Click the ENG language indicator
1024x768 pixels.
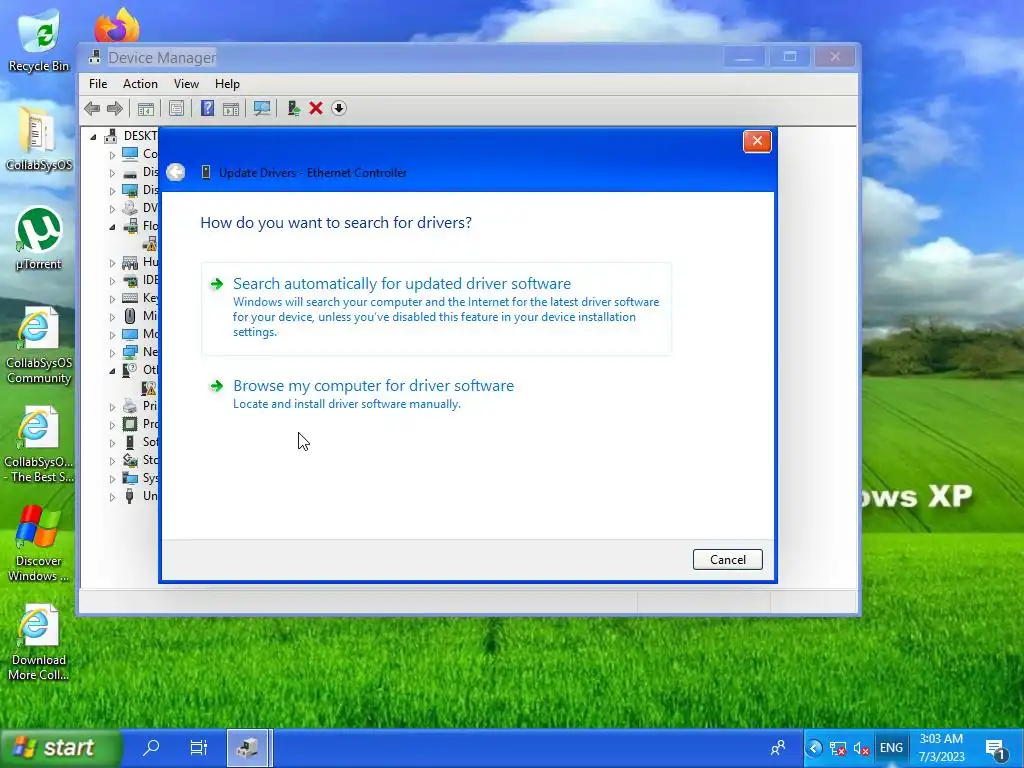click(x=891, y=748)
